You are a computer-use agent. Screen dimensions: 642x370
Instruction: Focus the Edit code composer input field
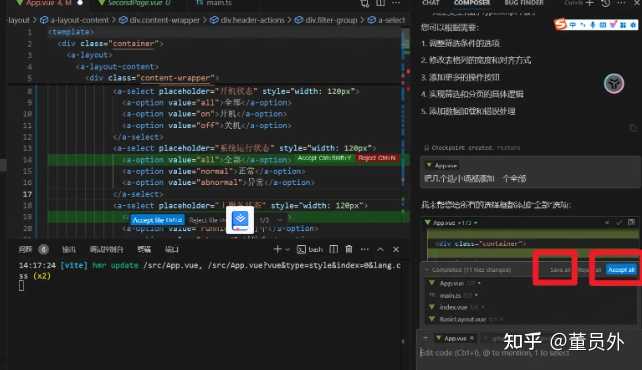pyautogui.click(x=528, y=353)
